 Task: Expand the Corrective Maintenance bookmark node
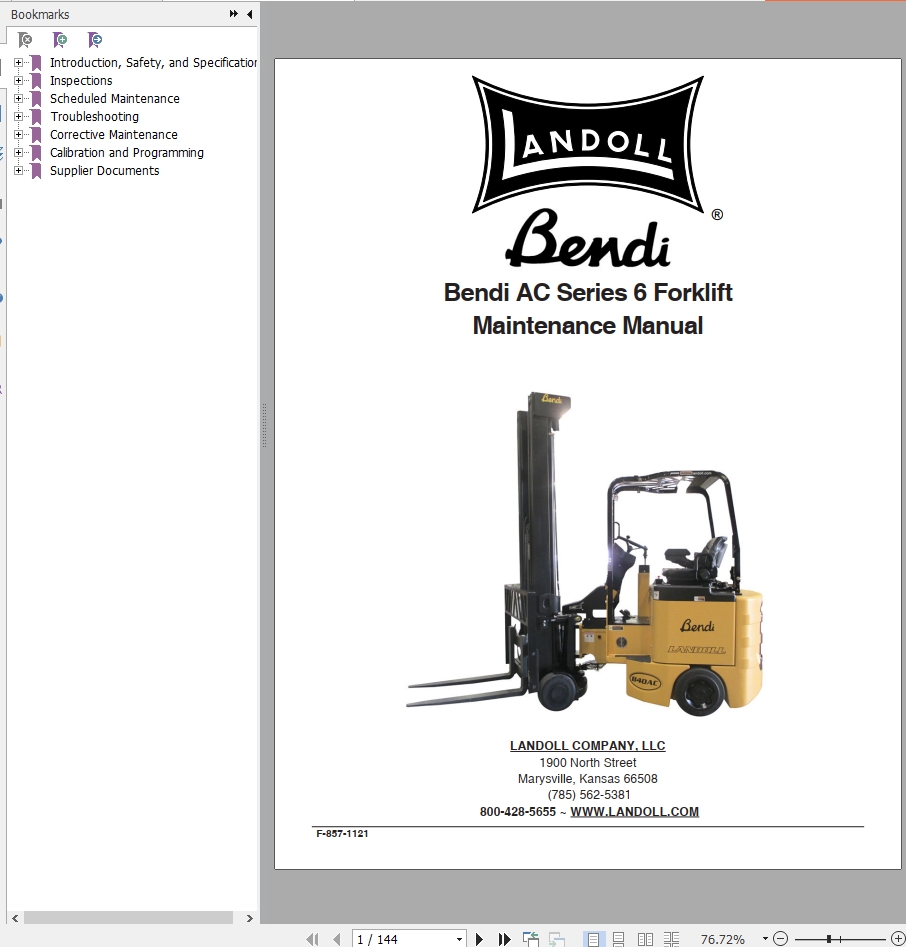click(x=18, y=135)
